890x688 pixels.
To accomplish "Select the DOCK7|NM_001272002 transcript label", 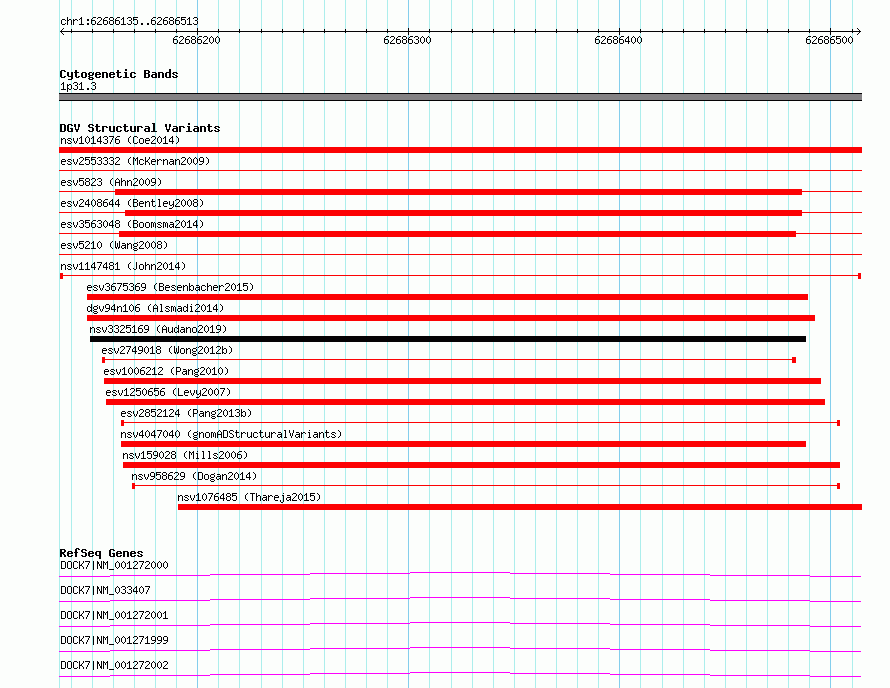I will [x=114, y=665].
